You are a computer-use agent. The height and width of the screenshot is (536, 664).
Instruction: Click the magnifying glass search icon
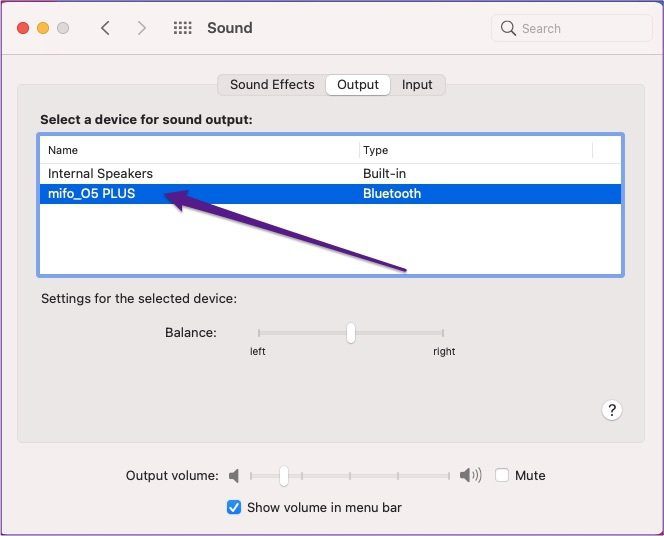pyautogui.click(x=508, y=28)
